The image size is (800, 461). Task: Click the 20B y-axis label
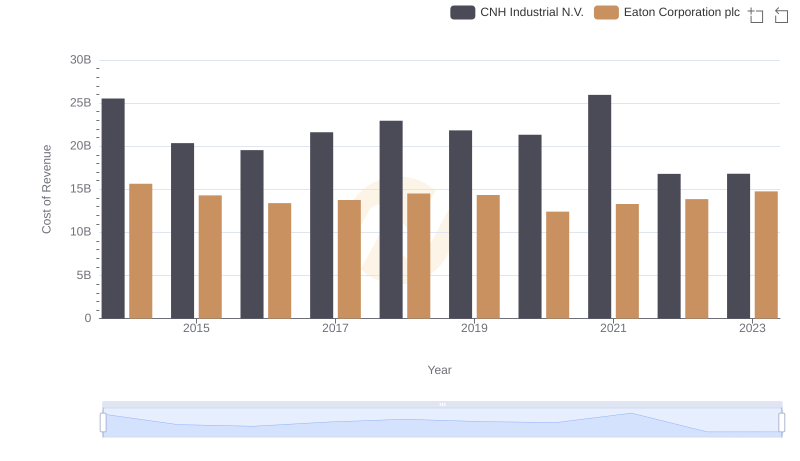(x=81, y=146)
